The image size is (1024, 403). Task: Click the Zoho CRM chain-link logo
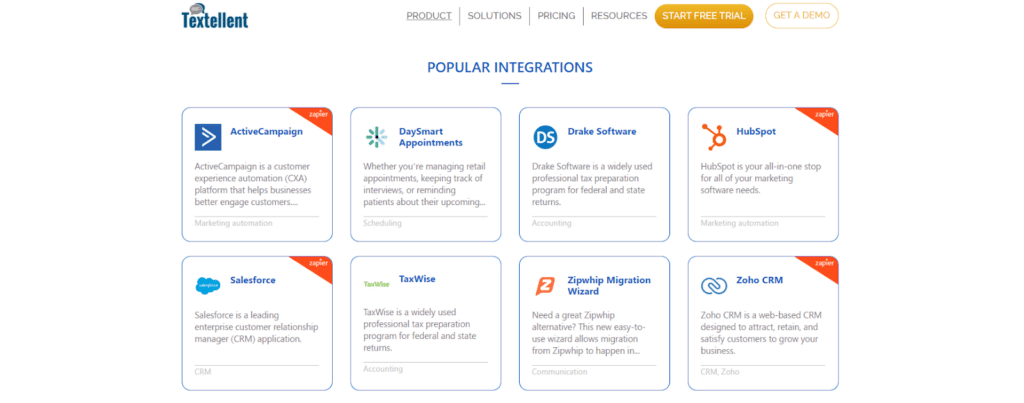pyautogui.click(x=713, y=285)
